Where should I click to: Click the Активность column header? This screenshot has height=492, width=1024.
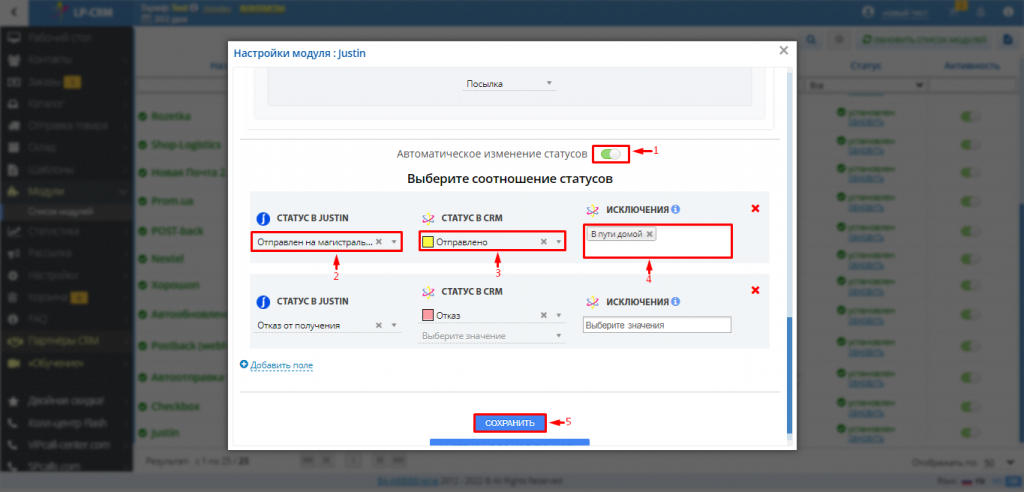972,66
